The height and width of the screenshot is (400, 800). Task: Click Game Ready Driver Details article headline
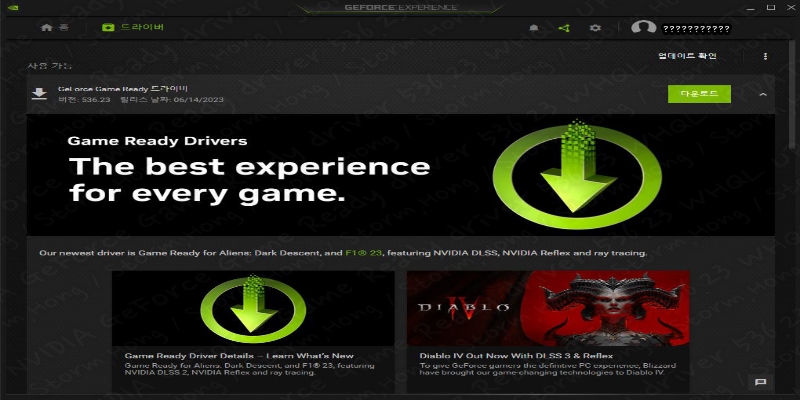[239, 356]
